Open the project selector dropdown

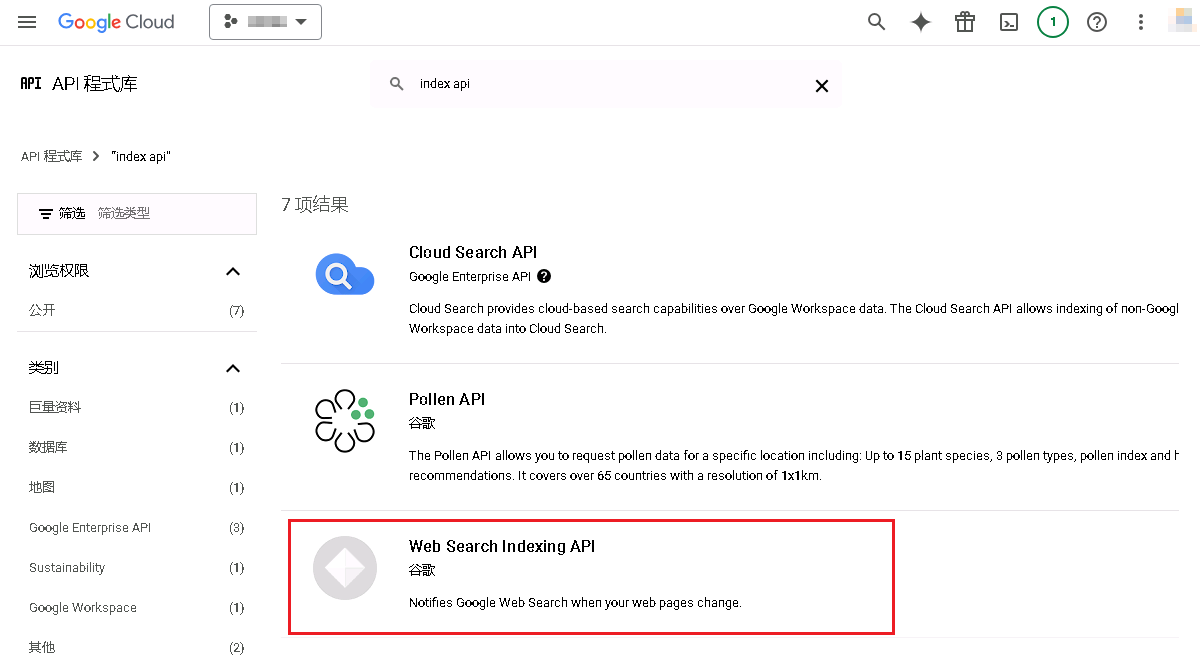[x=265, y=22]
